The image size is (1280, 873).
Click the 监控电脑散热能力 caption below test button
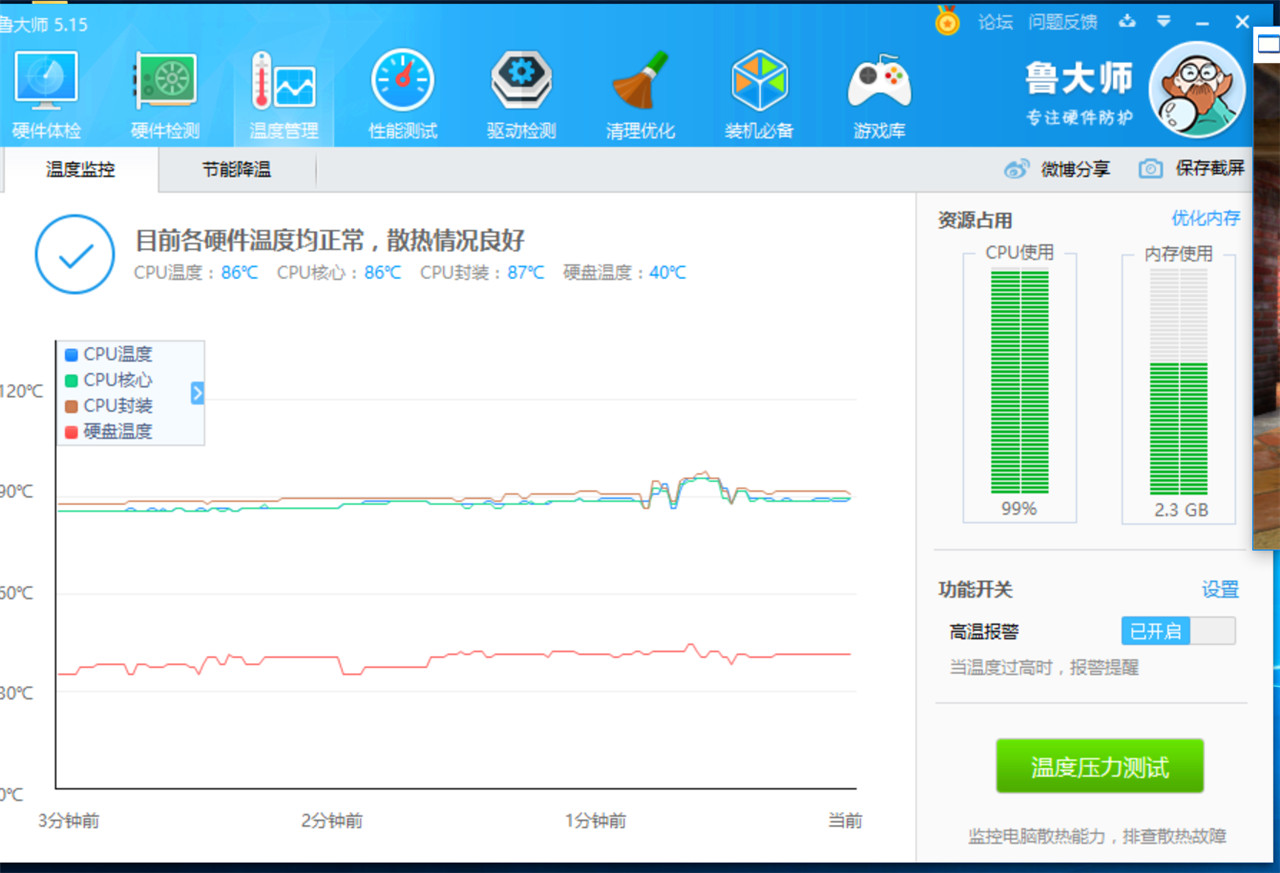click(x=1097, y=836)
